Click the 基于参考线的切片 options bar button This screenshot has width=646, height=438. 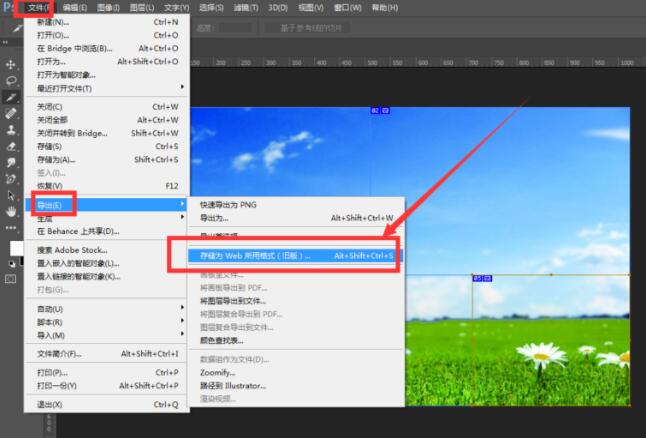(310, 28)
